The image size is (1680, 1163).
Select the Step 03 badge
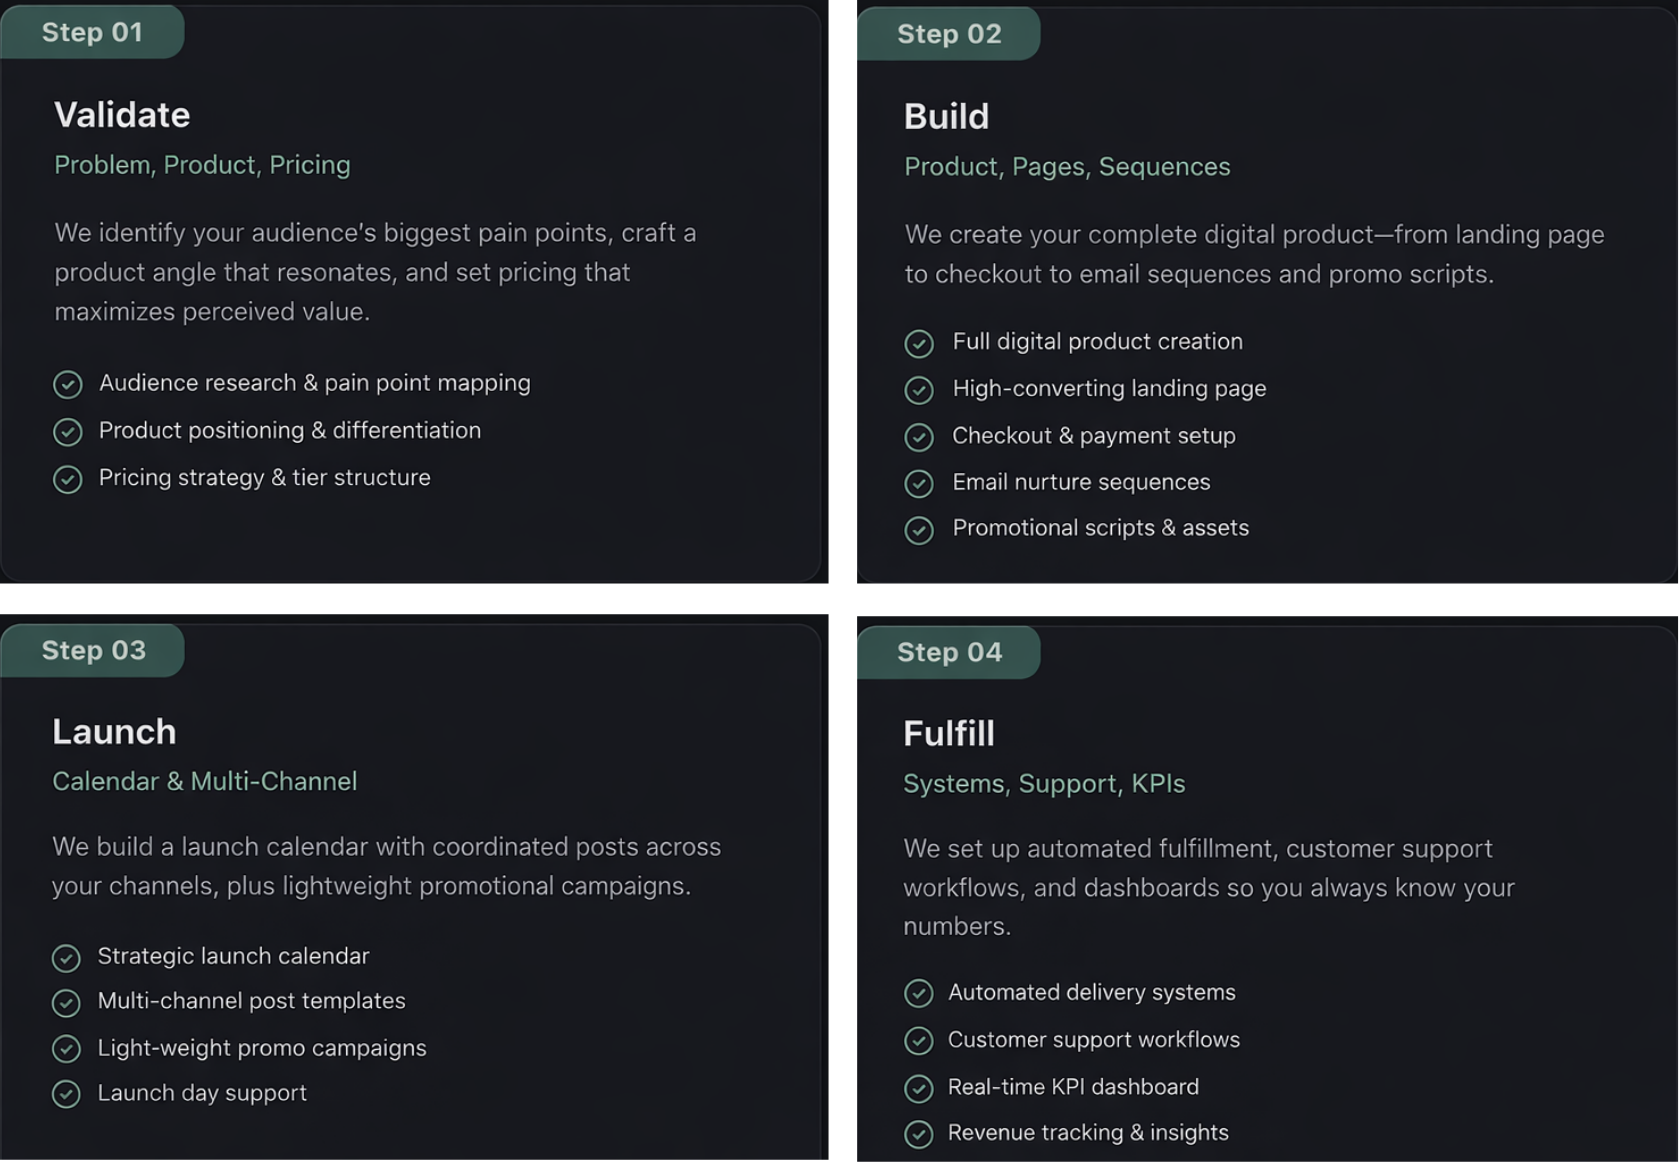coord(93,650)
